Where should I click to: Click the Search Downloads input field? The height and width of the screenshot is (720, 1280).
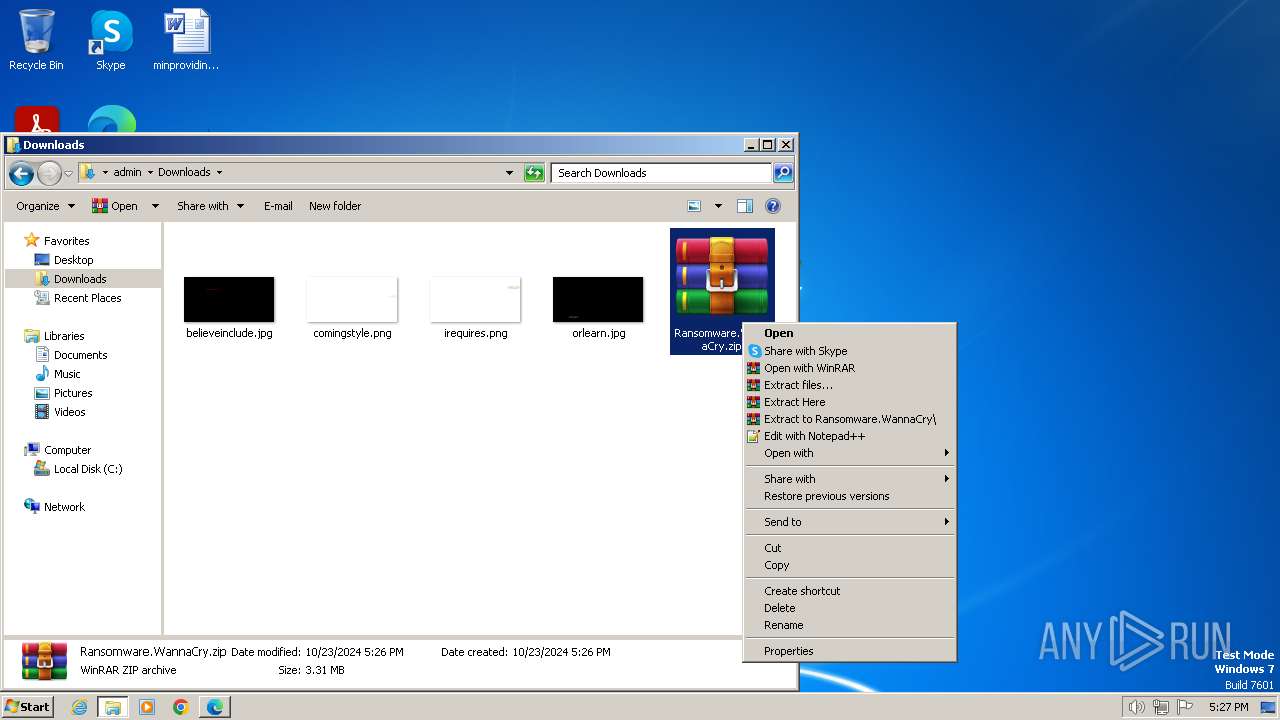click(x=661, y=173)
